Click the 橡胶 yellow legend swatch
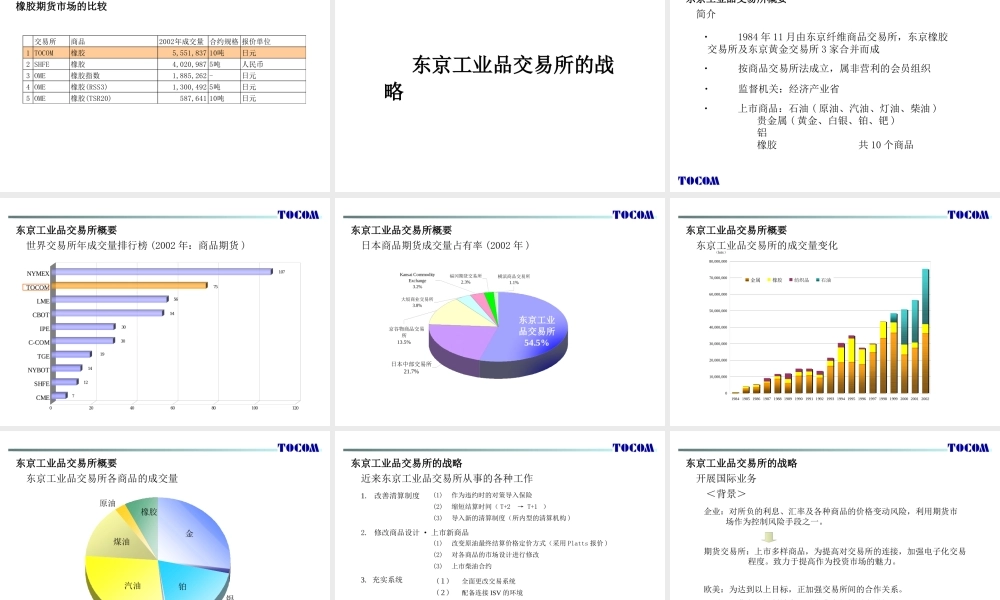Image resolution: width=1000 pixels, height=600 pixels. (769, 280)
